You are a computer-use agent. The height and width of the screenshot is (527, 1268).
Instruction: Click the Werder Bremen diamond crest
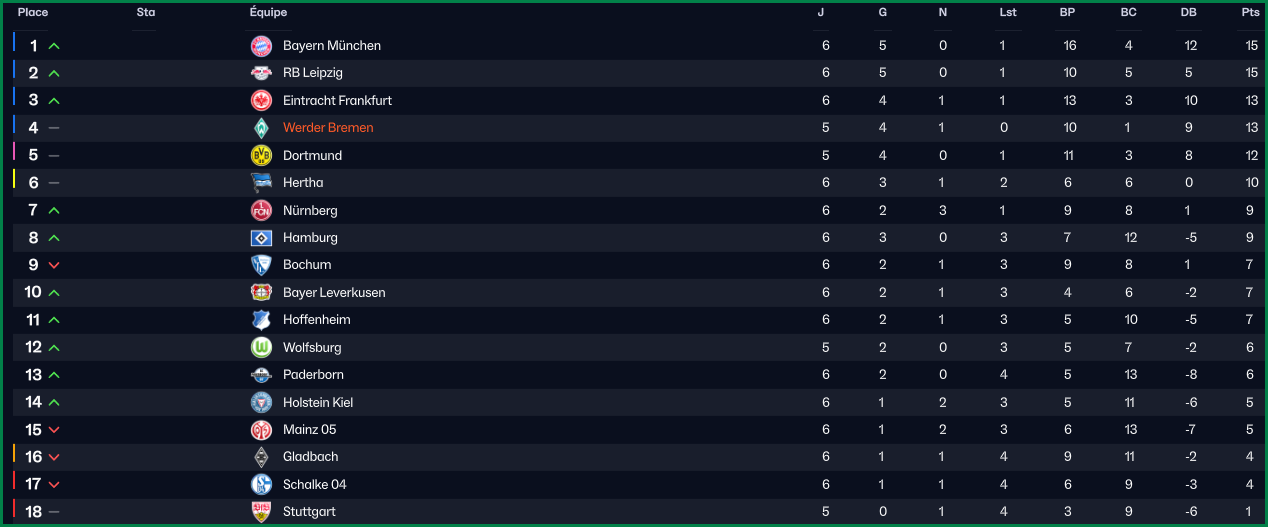[x=261, y=128]
